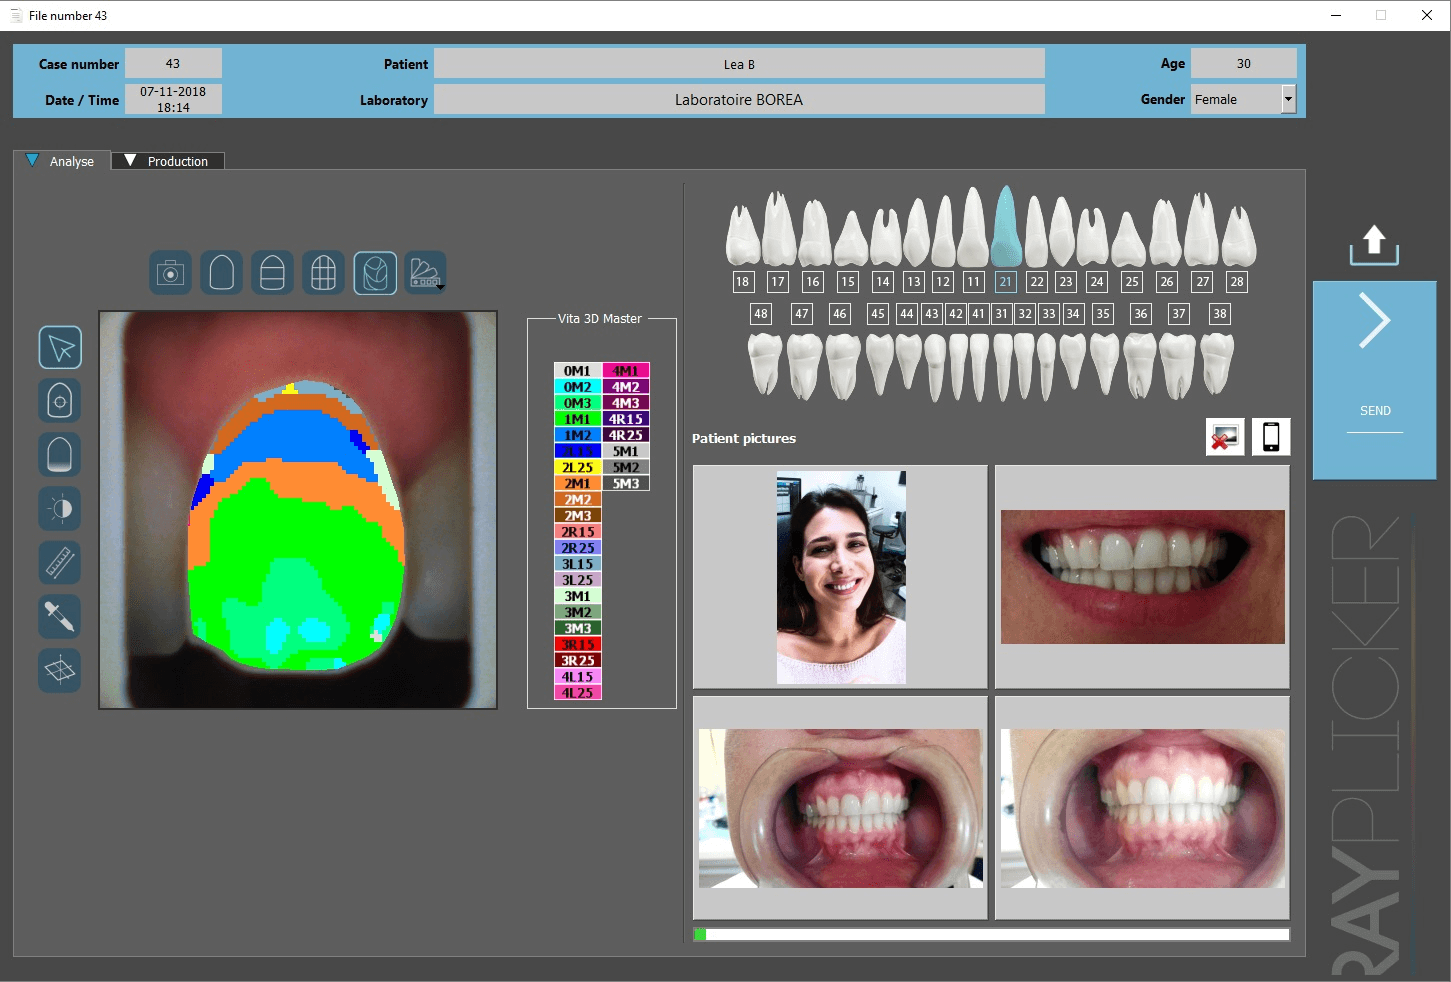Select the tooth translucency gradient tool

60,455
